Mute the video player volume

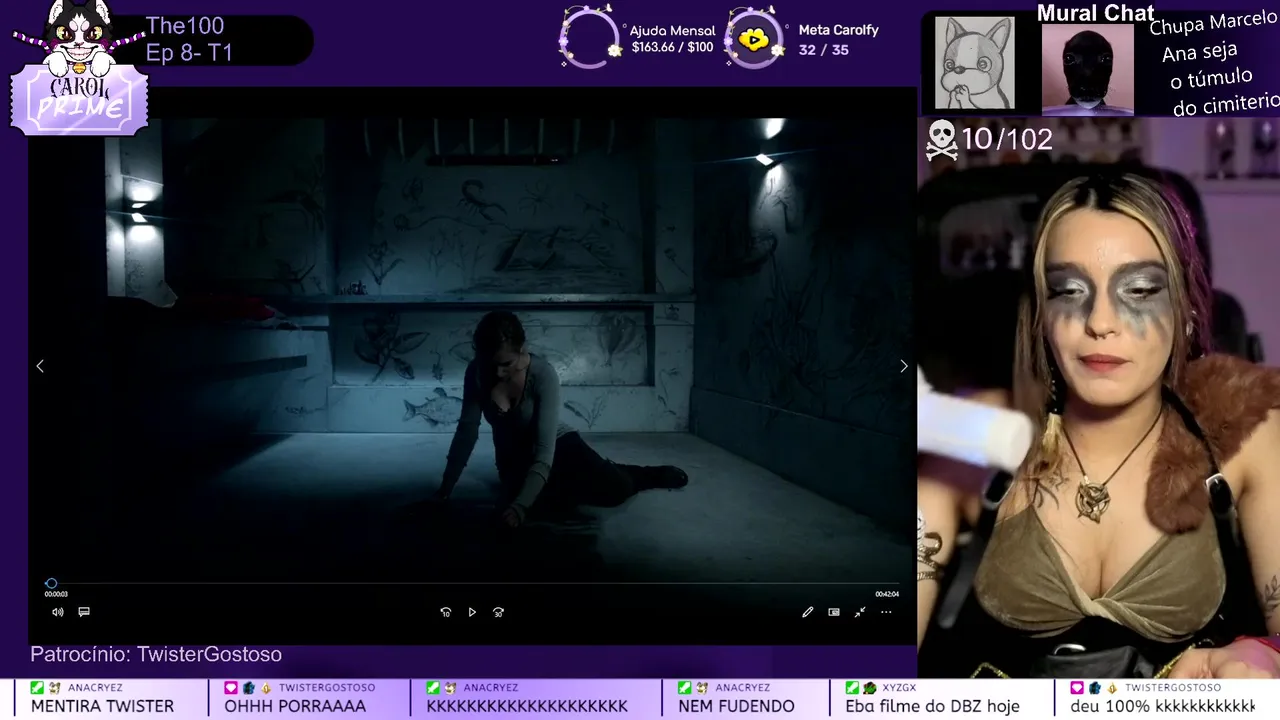pos(58,612)
